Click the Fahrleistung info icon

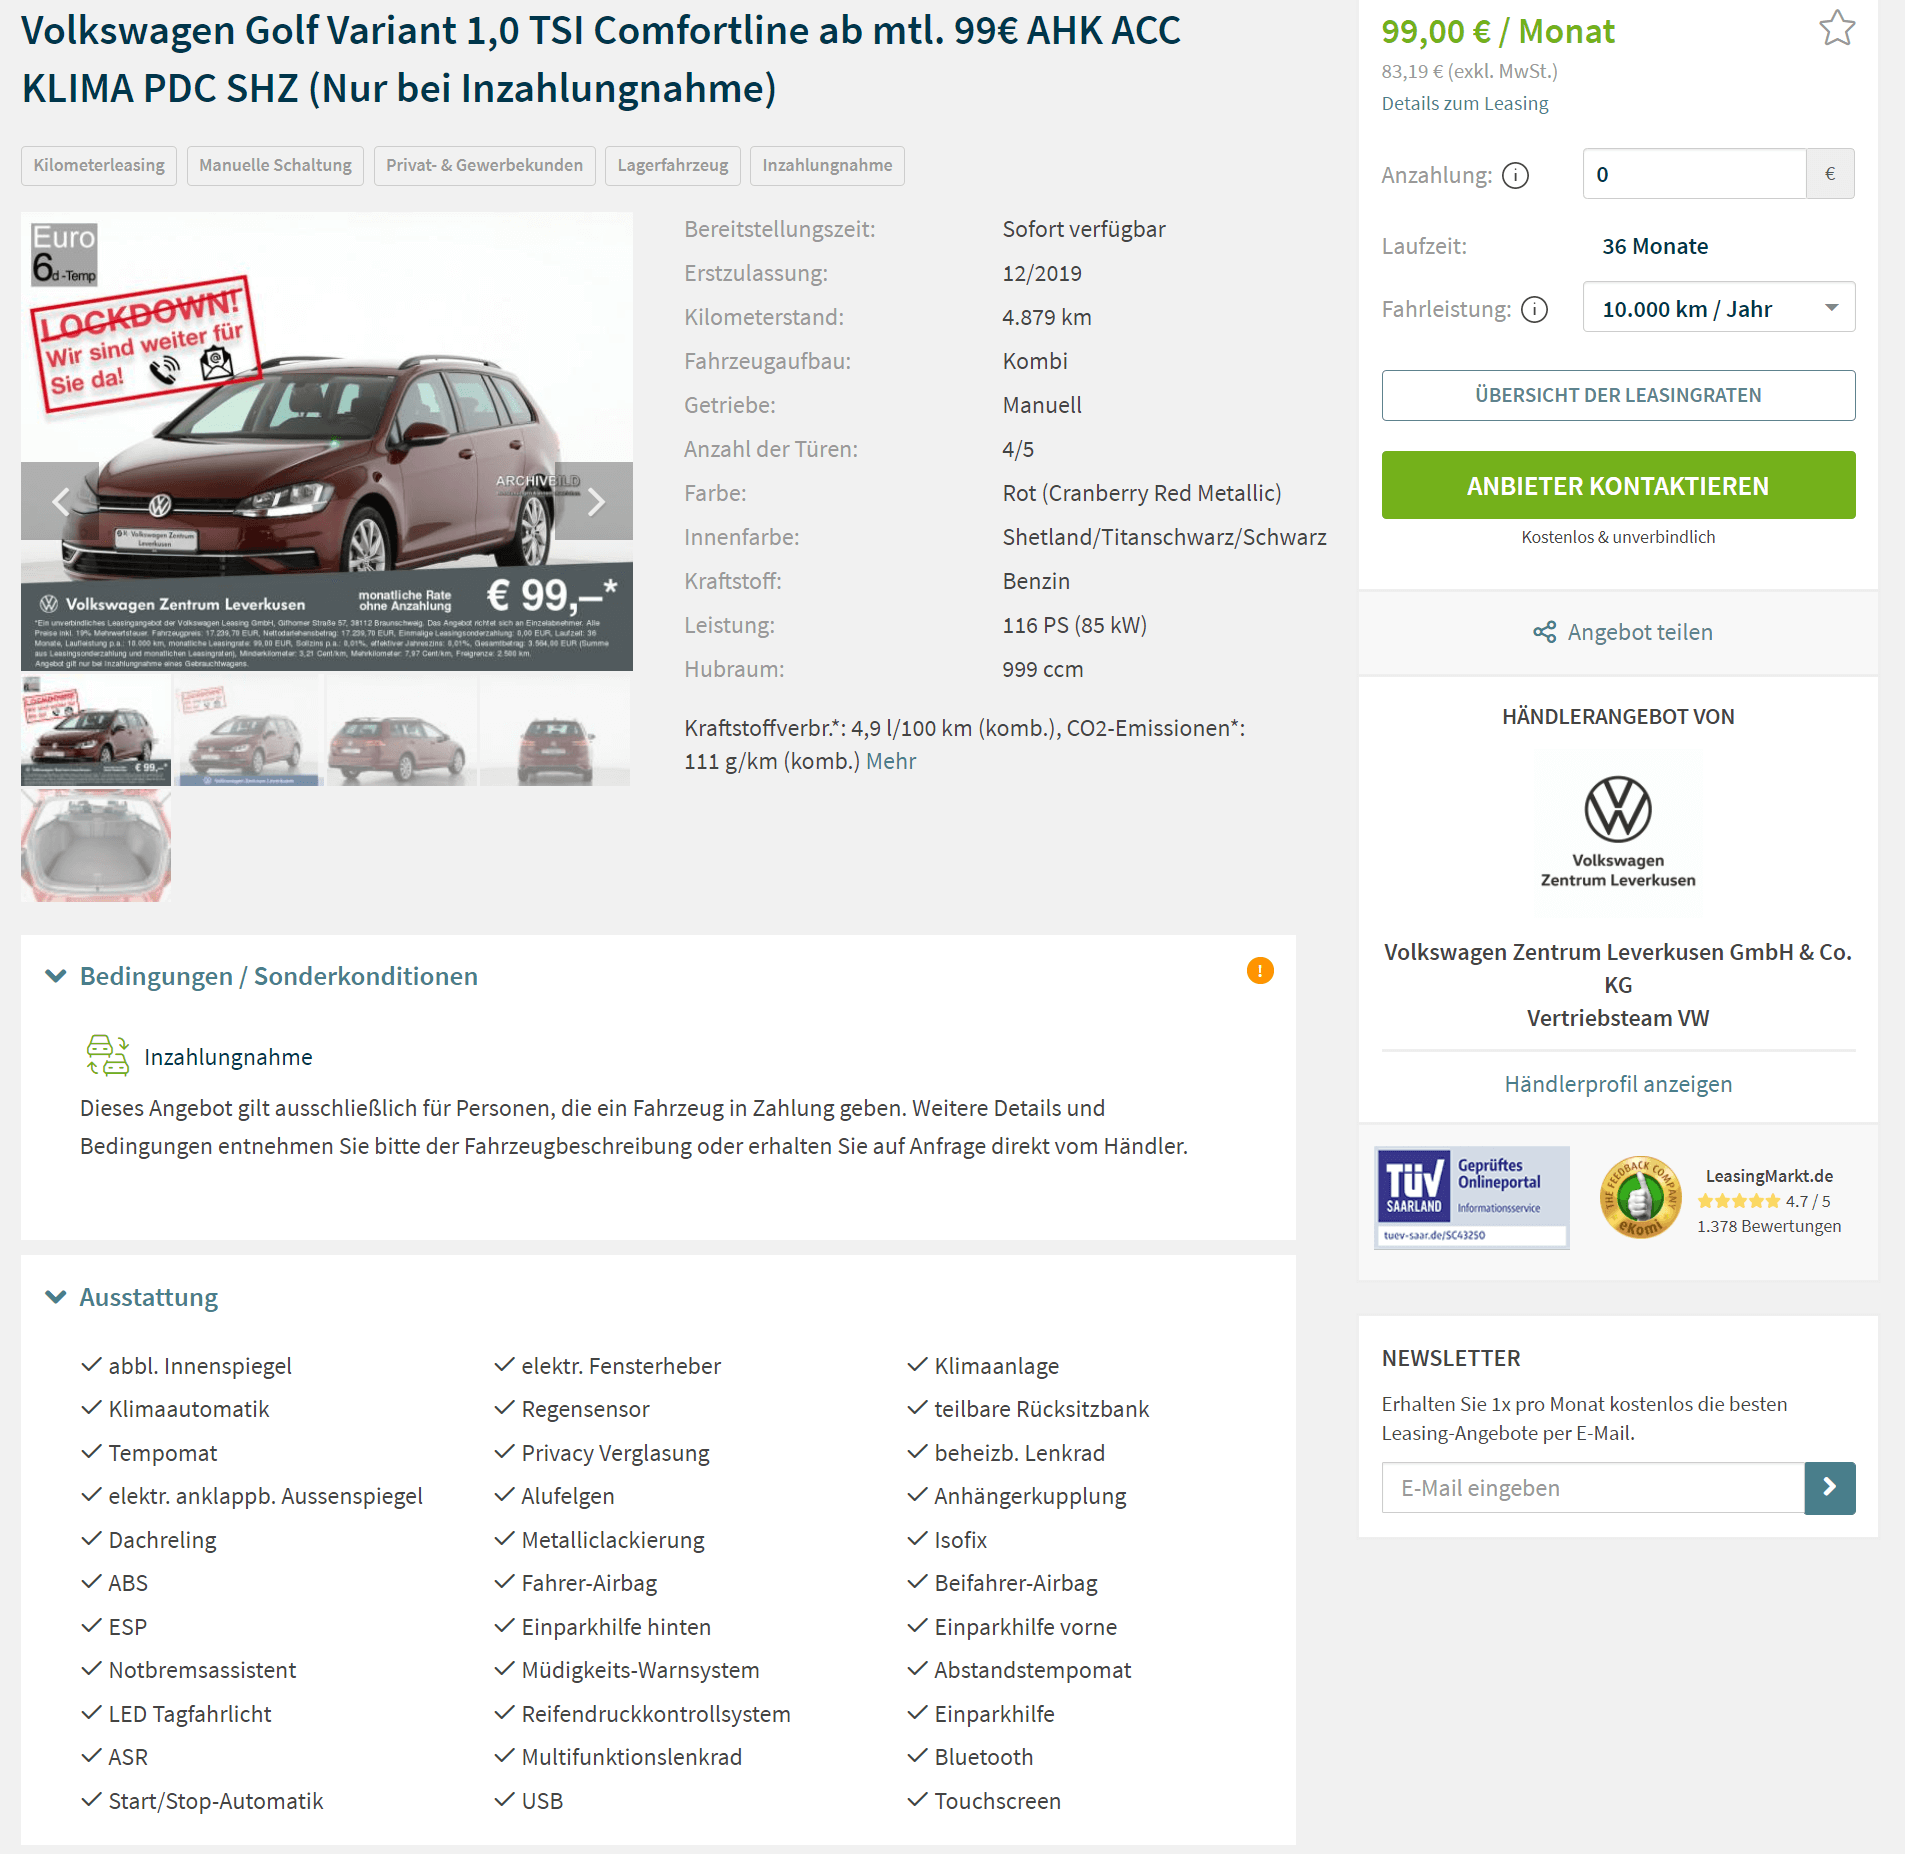coord(1534,310)
